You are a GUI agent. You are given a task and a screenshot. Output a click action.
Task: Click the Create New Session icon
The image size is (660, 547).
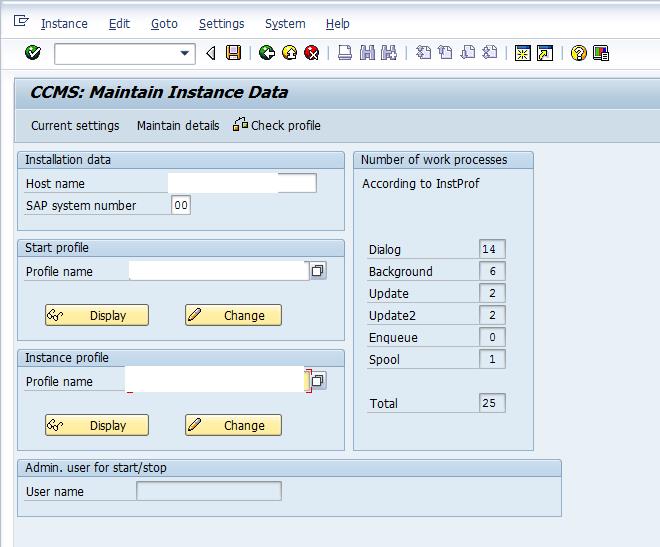tap(522, 53)
